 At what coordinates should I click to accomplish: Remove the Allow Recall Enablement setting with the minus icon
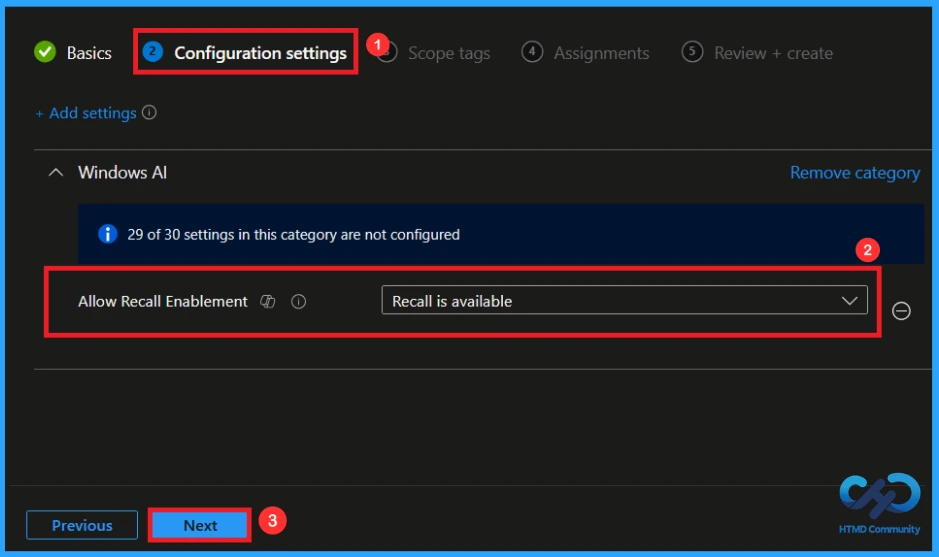(901, 311)
